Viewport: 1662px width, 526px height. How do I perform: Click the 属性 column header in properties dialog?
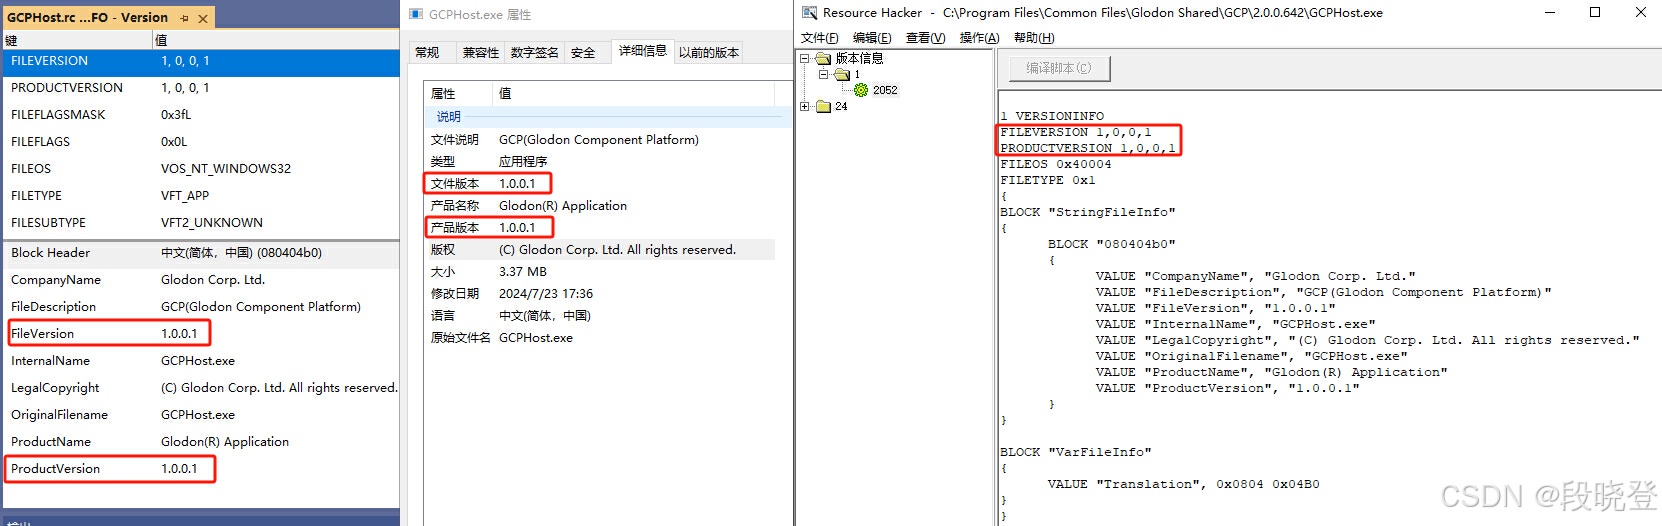[x=459, y=93]
